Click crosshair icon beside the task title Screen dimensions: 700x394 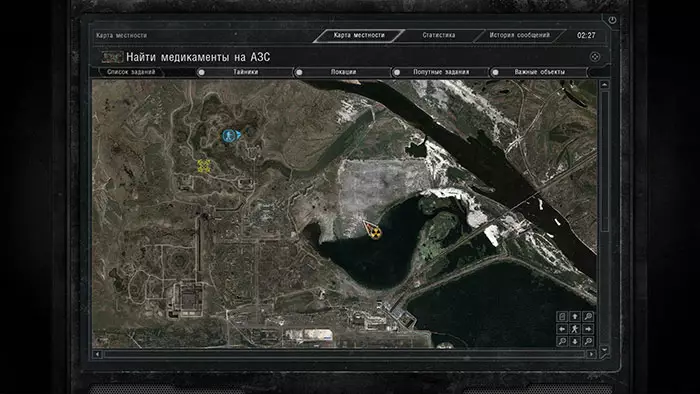tap(595, 57)
